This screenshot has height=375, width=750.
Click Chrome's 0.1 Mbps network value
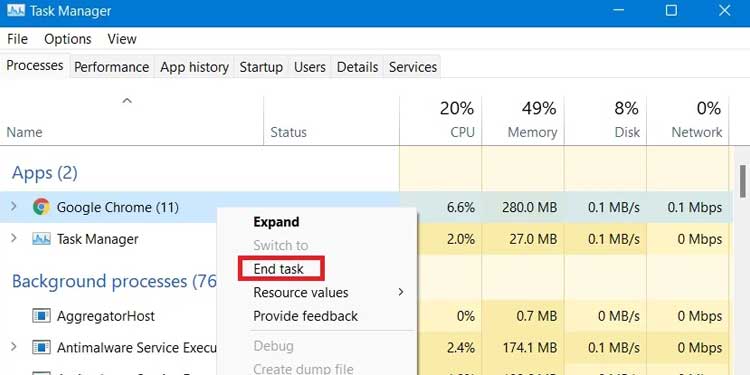coord(695,207)
